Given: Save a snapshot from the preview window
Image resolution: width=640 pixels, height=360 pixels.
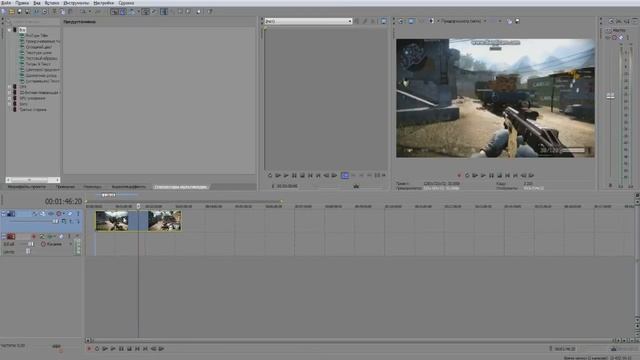Looking at the screenshot, I should [x=517, y=21].
